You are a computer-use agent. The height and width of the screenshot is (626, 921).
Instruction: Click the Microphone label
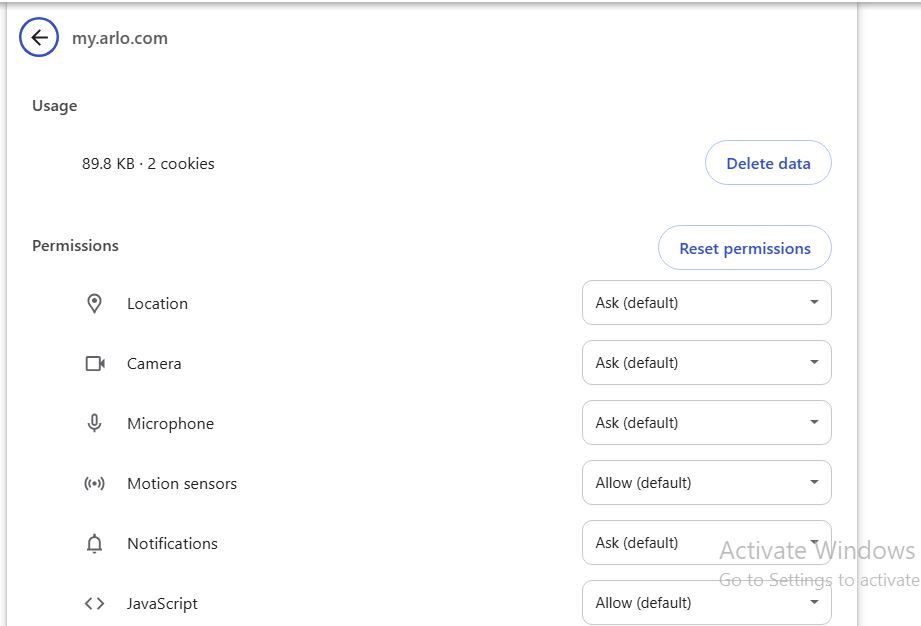click(170, 423)
